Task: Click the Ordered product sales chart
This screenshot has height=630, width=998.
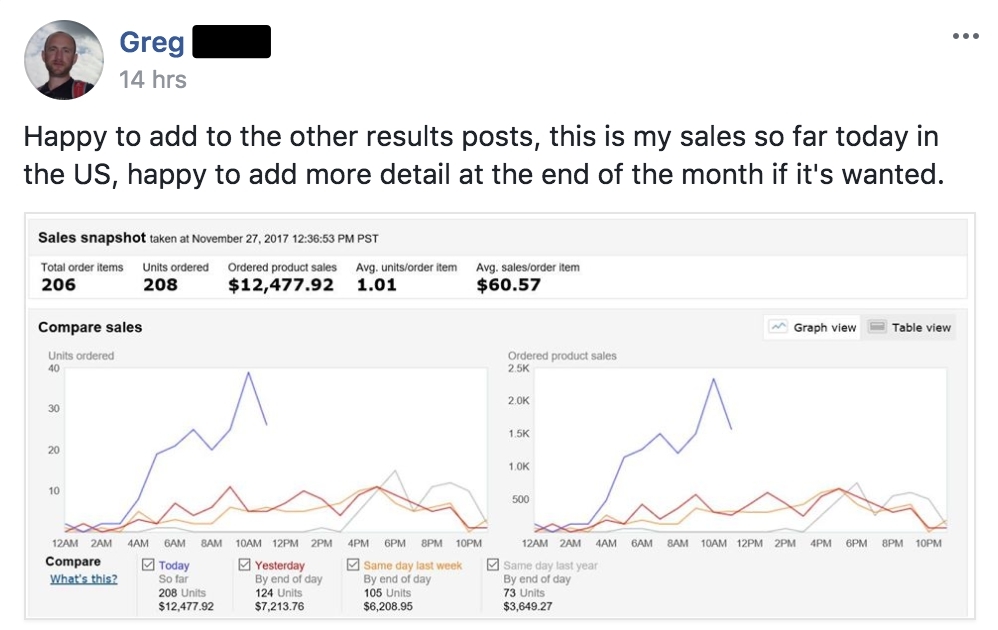Action: 740,450
